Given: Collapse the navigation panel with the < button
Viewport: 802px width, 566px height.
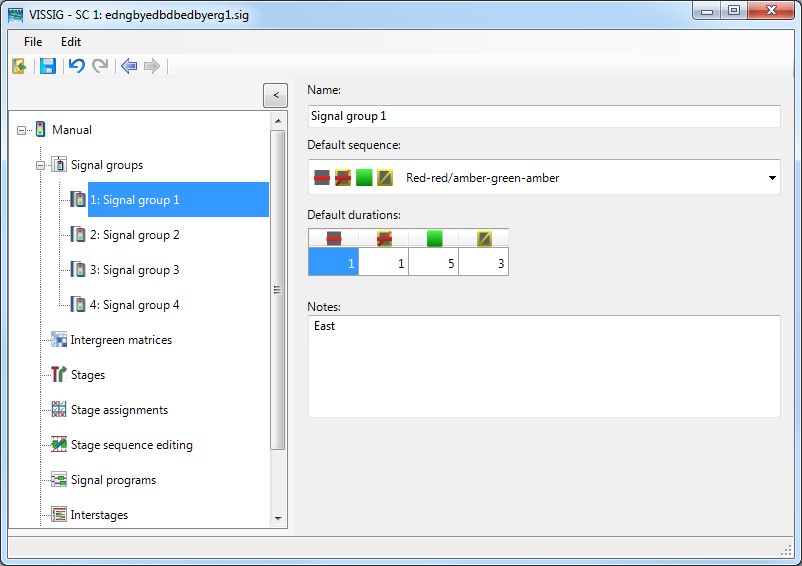Looking at the screenshot, I should tap(275, 95).
